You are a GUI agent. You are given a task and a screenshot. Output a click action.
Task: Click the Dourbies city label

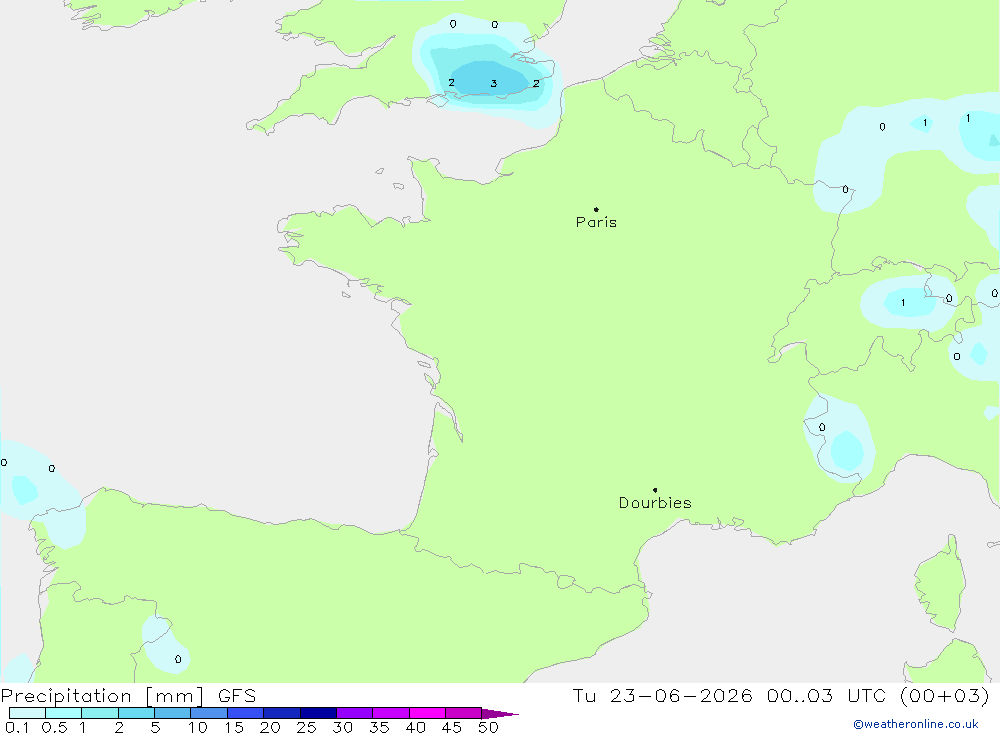pos(655,503)
